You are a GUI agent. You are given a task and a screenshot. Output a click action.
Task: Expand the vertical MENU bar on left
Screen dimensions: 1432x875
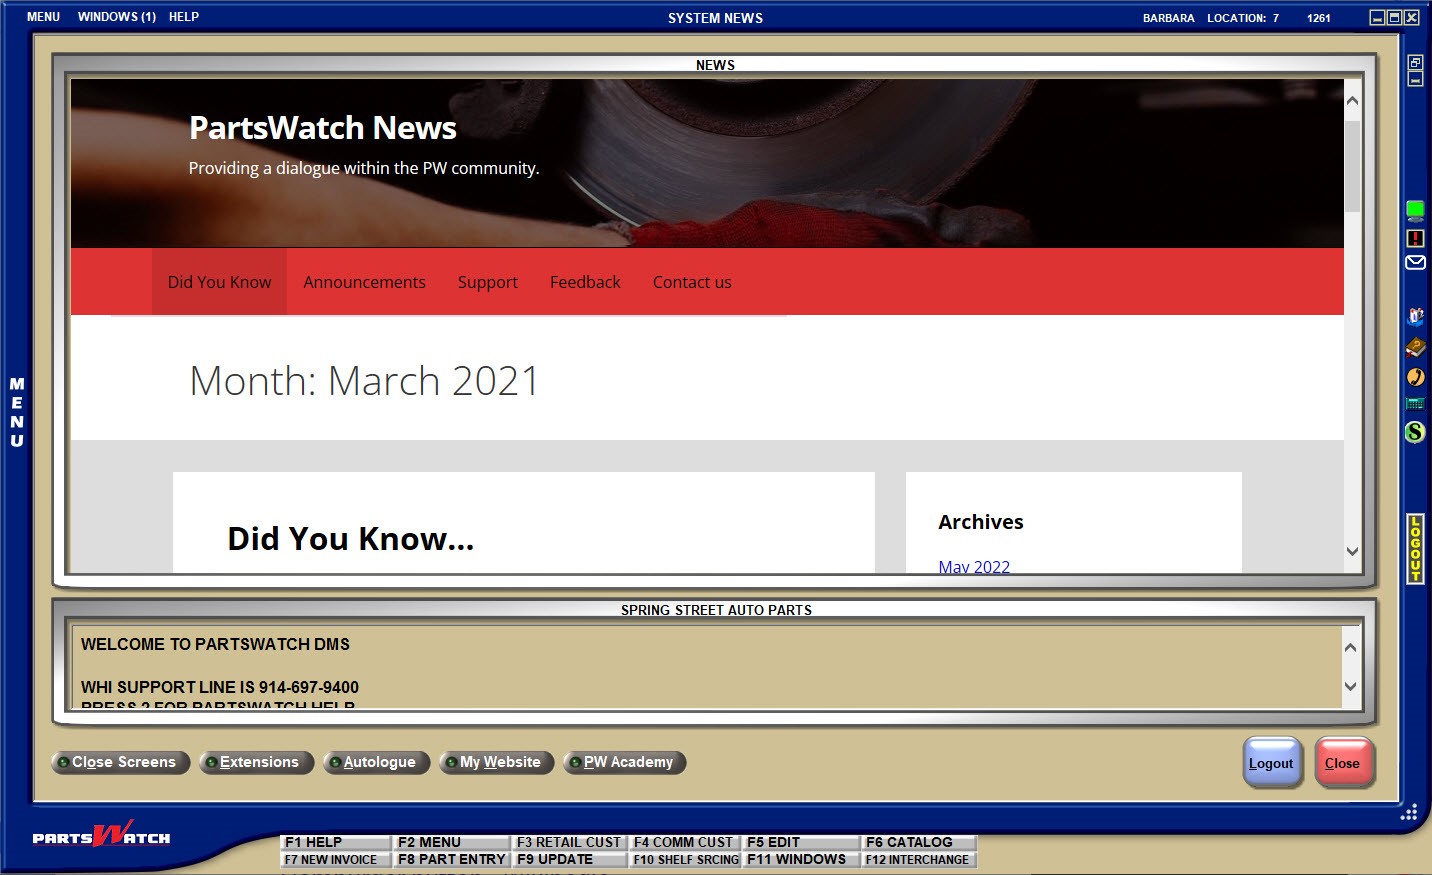17,412
